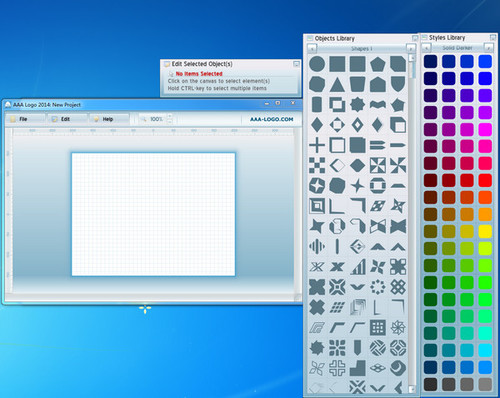Select the plus cross shape

click(x=317, y=145)
